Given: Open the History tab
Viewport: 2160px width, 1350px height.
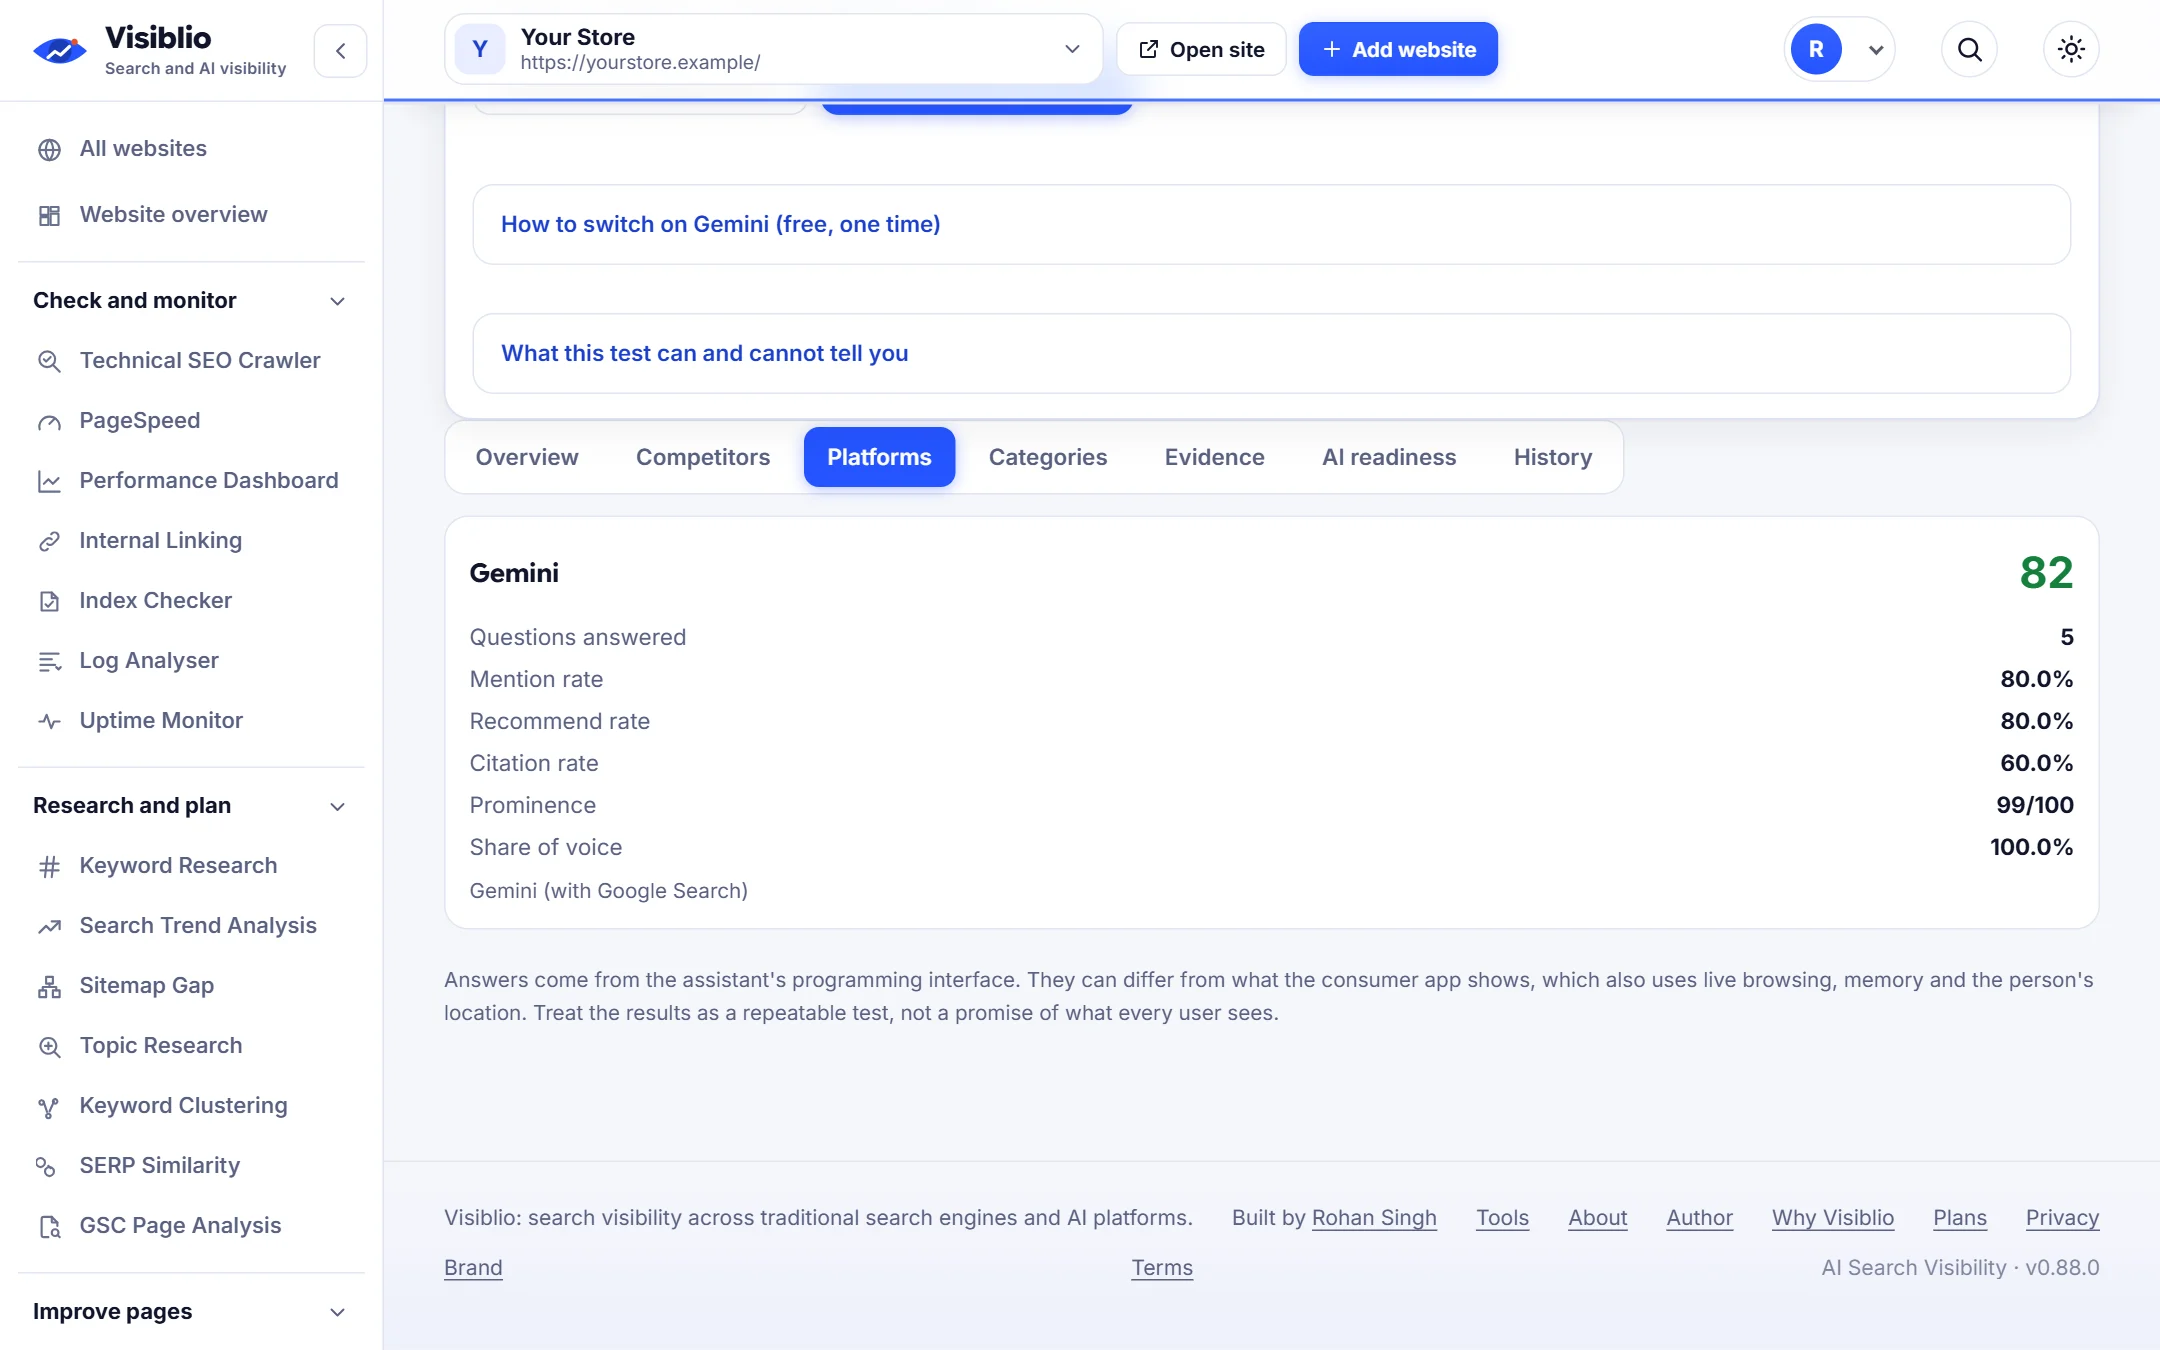Looking at the screenshot, I should [1553, 457].
